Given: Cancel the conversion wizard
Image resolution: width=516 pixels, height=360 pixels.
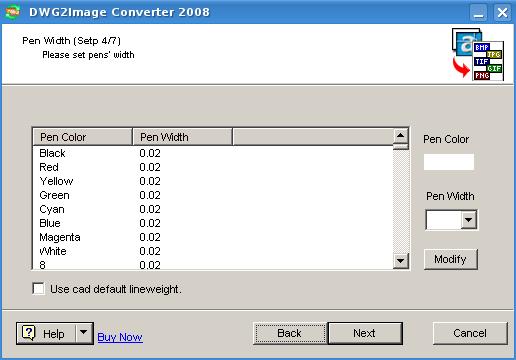Looking at the screenshot, I should [x=470, y=333].
